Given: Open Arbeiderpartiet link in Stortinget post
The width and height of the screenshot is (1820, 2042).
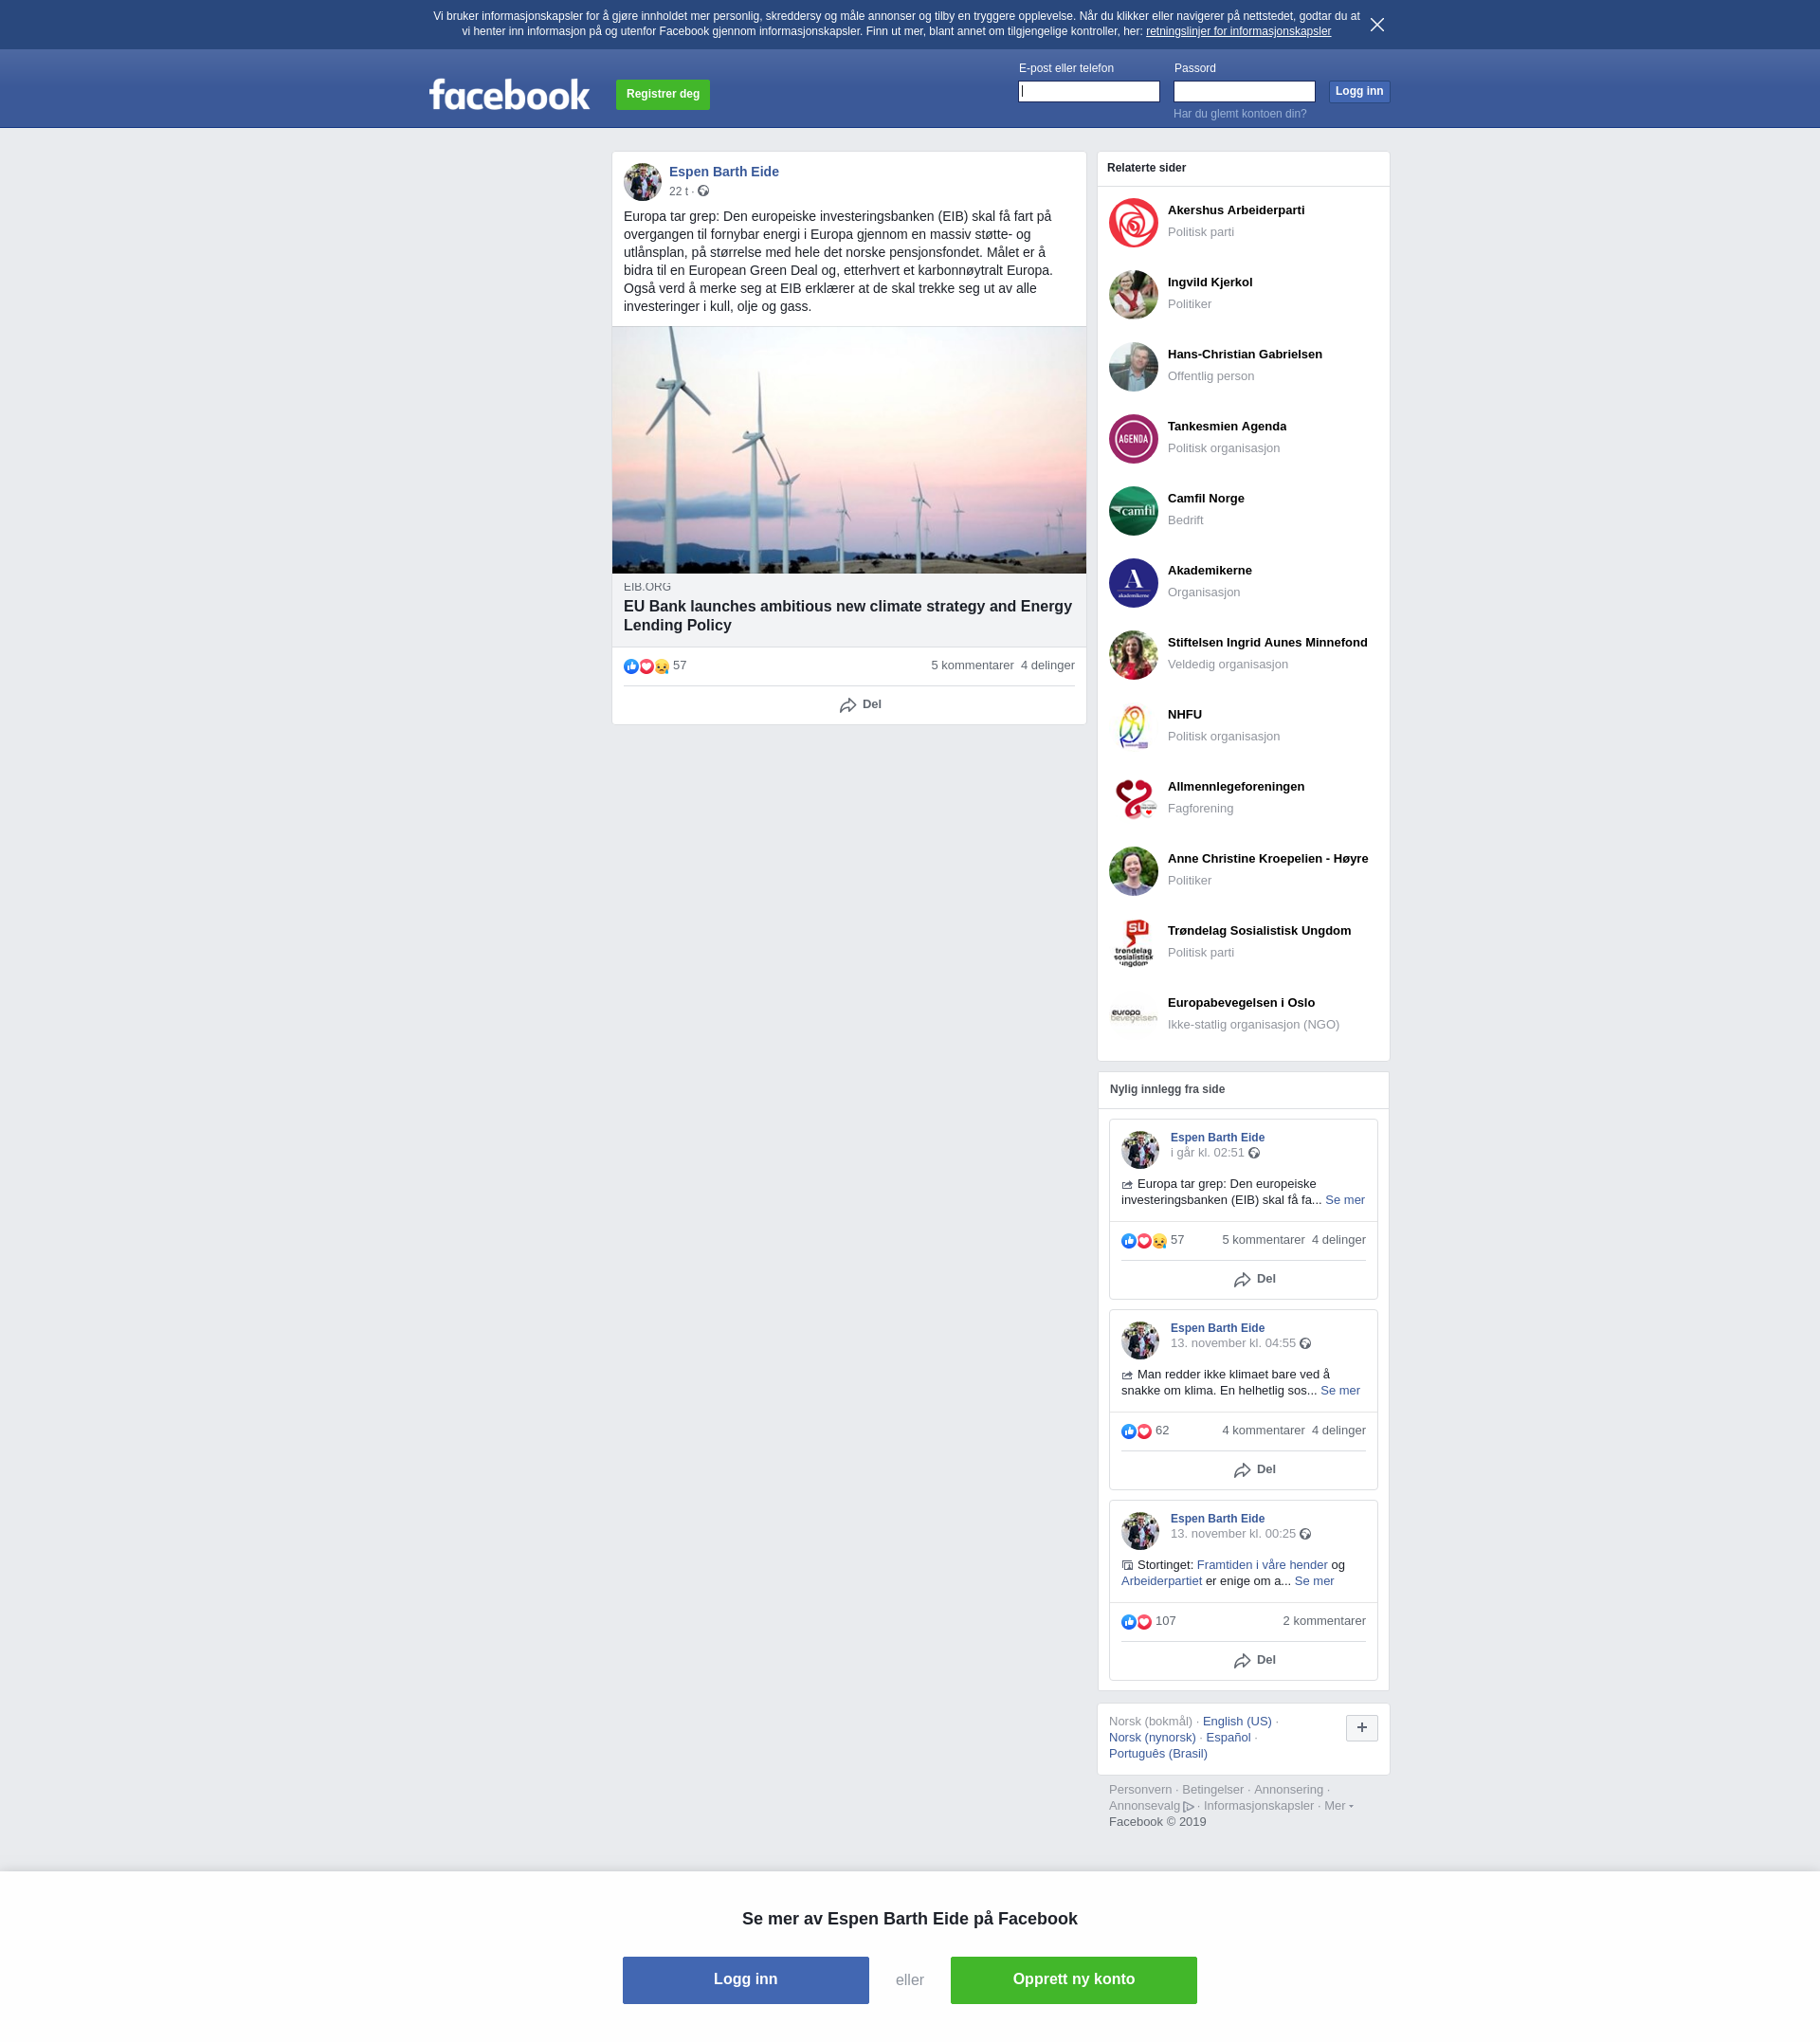Looking at the screenshot, I should click(1161, 1581).
